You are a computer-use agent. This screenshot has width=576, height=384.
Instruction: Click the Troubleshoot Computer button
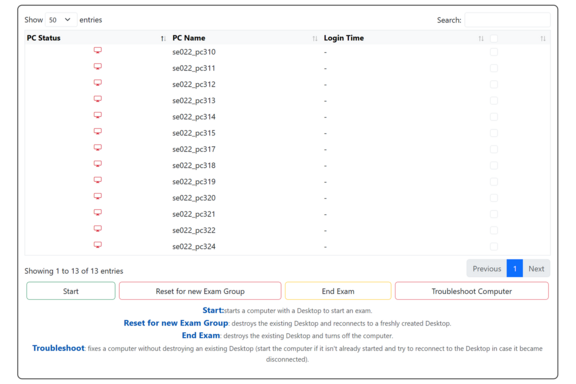click(x=472, y=291)
